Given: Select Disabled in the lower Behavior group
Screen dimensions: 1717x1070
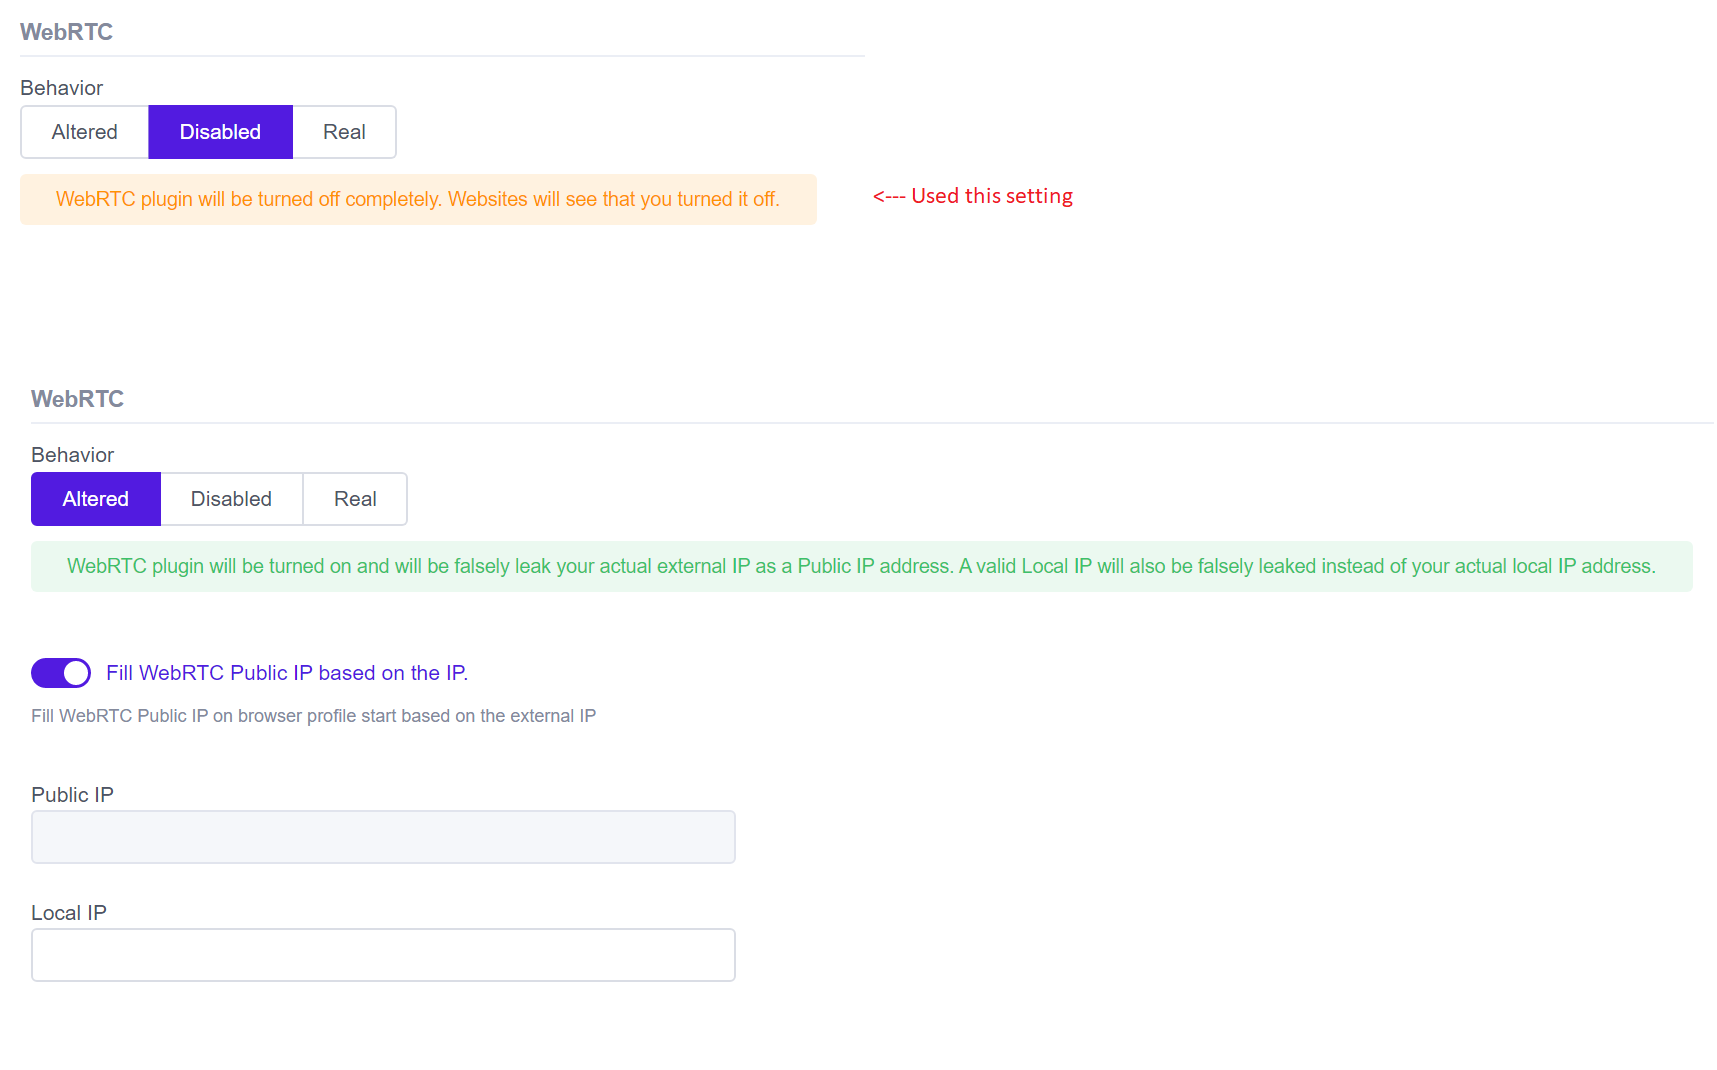Looking at the screenshot, I should (231, 499).
